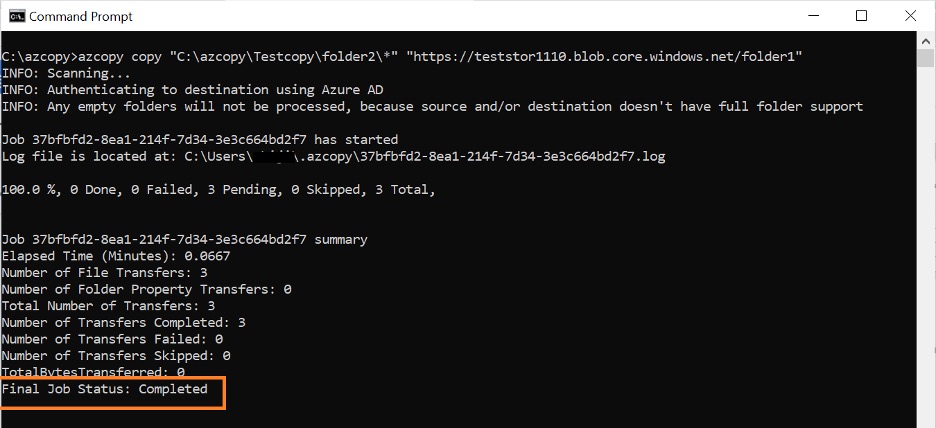936x428 pixels.
Task: Click the Command Prompt icon in title bar
Action: (16, 16)
